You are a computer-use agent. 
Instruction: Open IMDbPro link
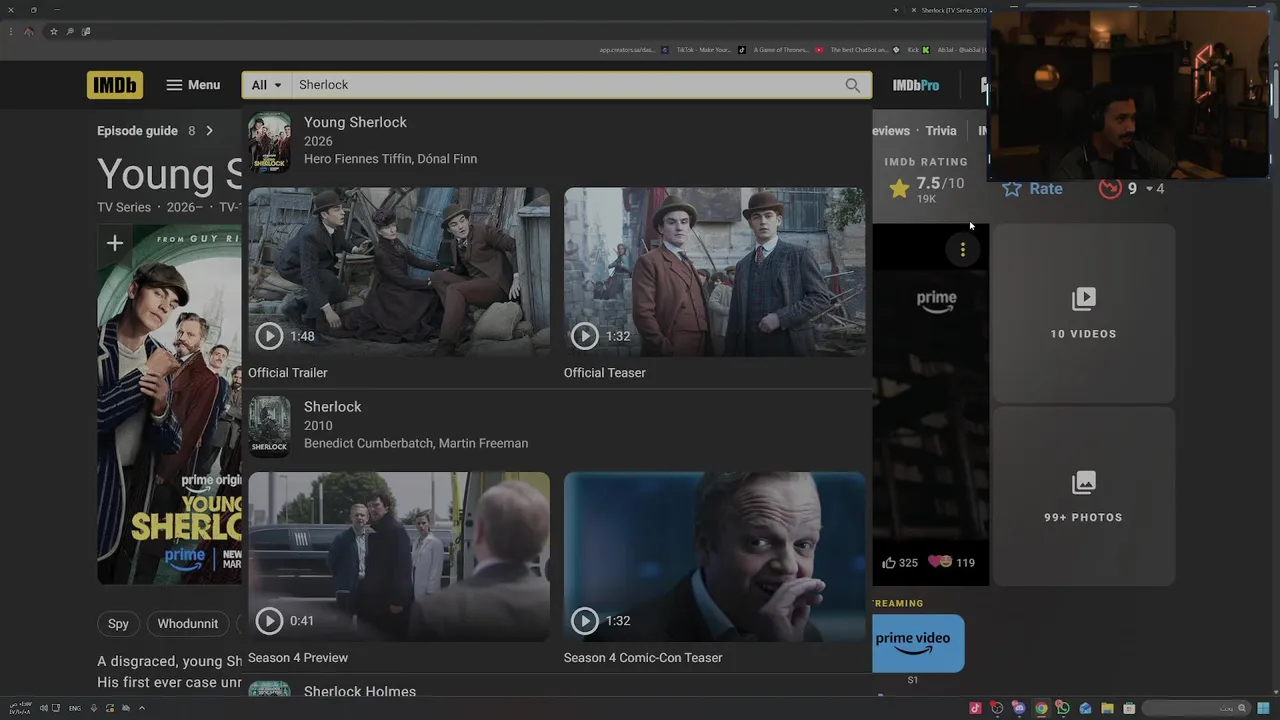click(x=916, y=85)
